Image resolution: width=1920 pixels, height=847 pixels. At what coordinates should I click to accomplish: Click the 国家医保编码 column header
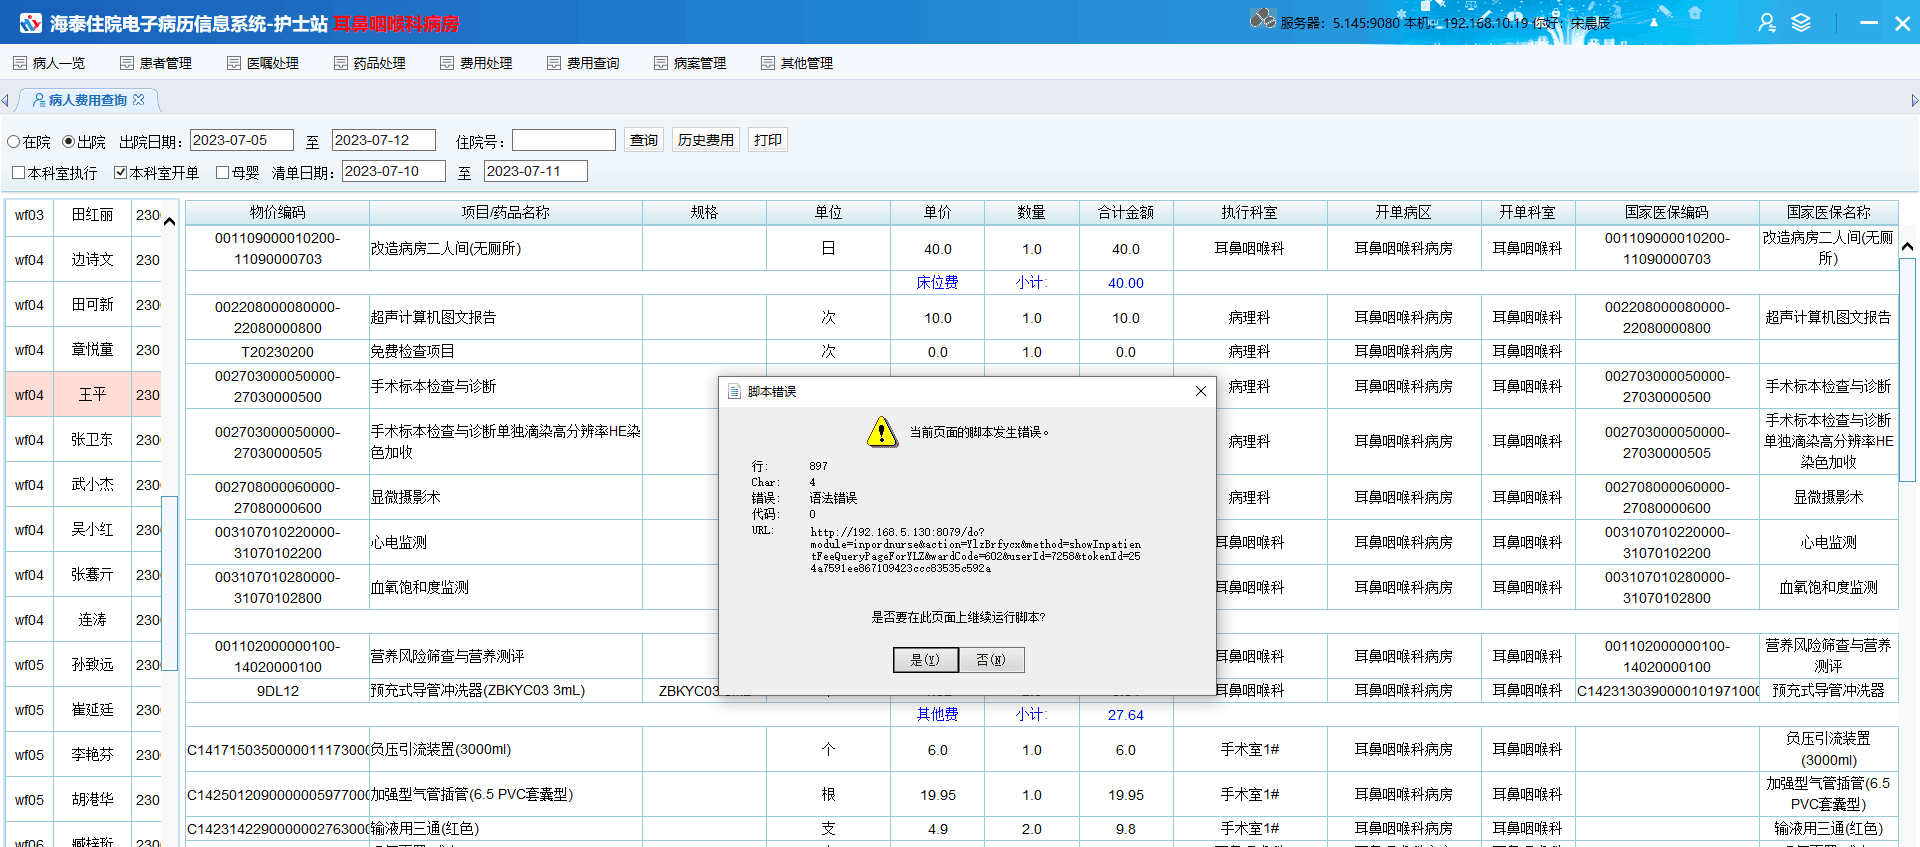[x=1667, y=212]
